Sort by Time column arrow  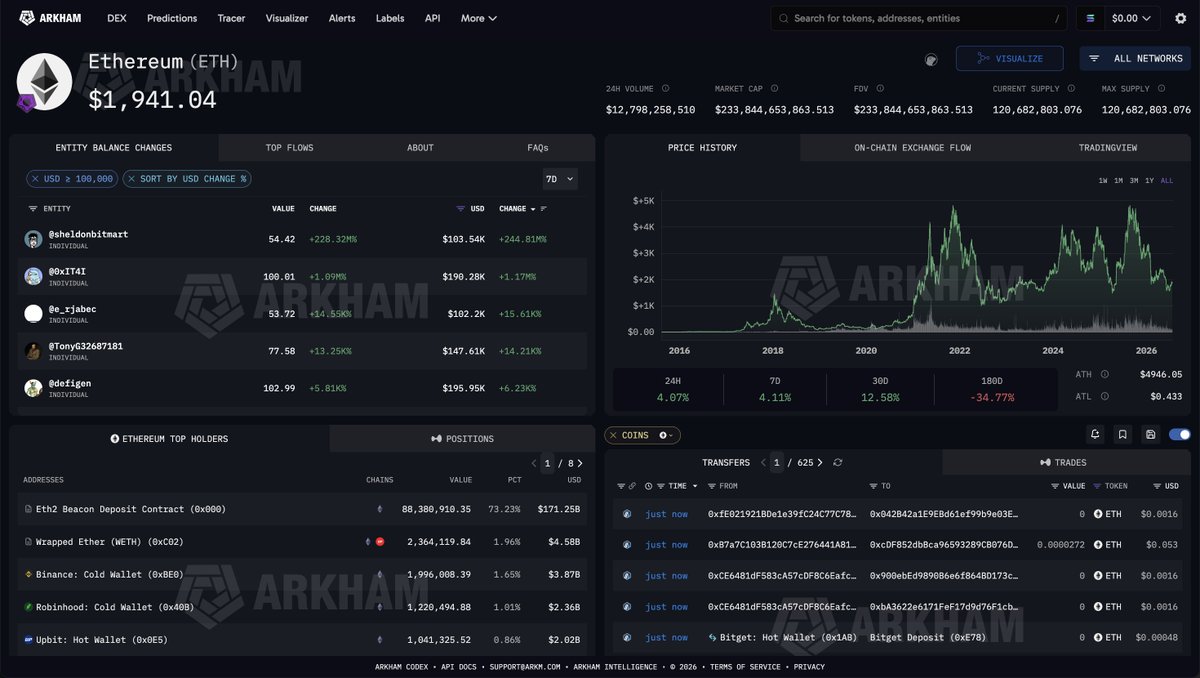[x=695, y=486]
